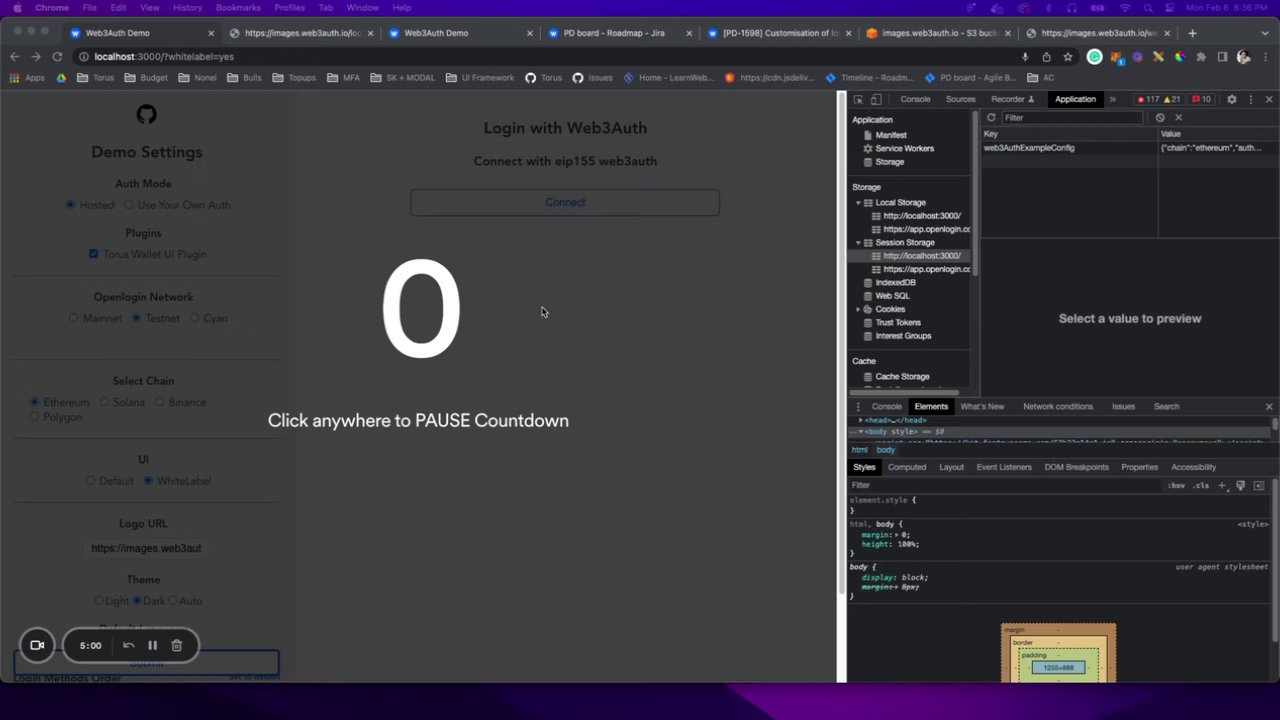Click the Connect button
The image size is (1280, 720).
click(565, 202)
